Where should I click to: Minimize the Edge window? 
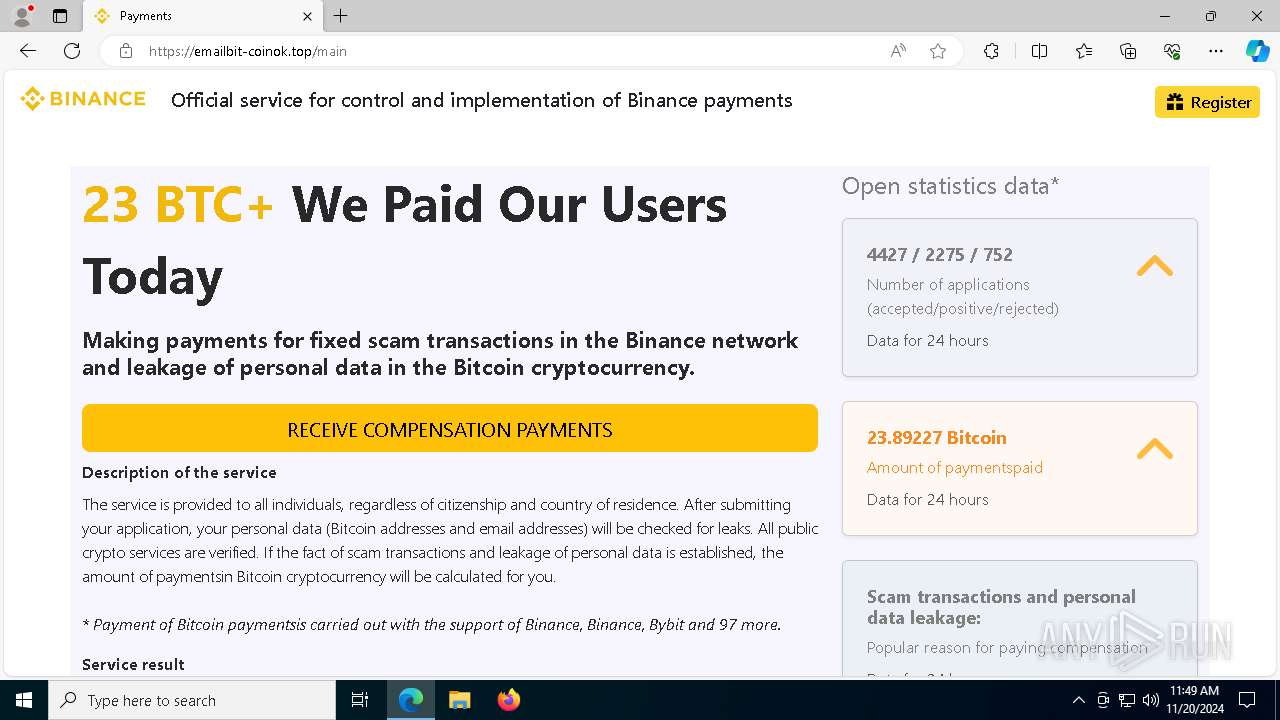1165,16
